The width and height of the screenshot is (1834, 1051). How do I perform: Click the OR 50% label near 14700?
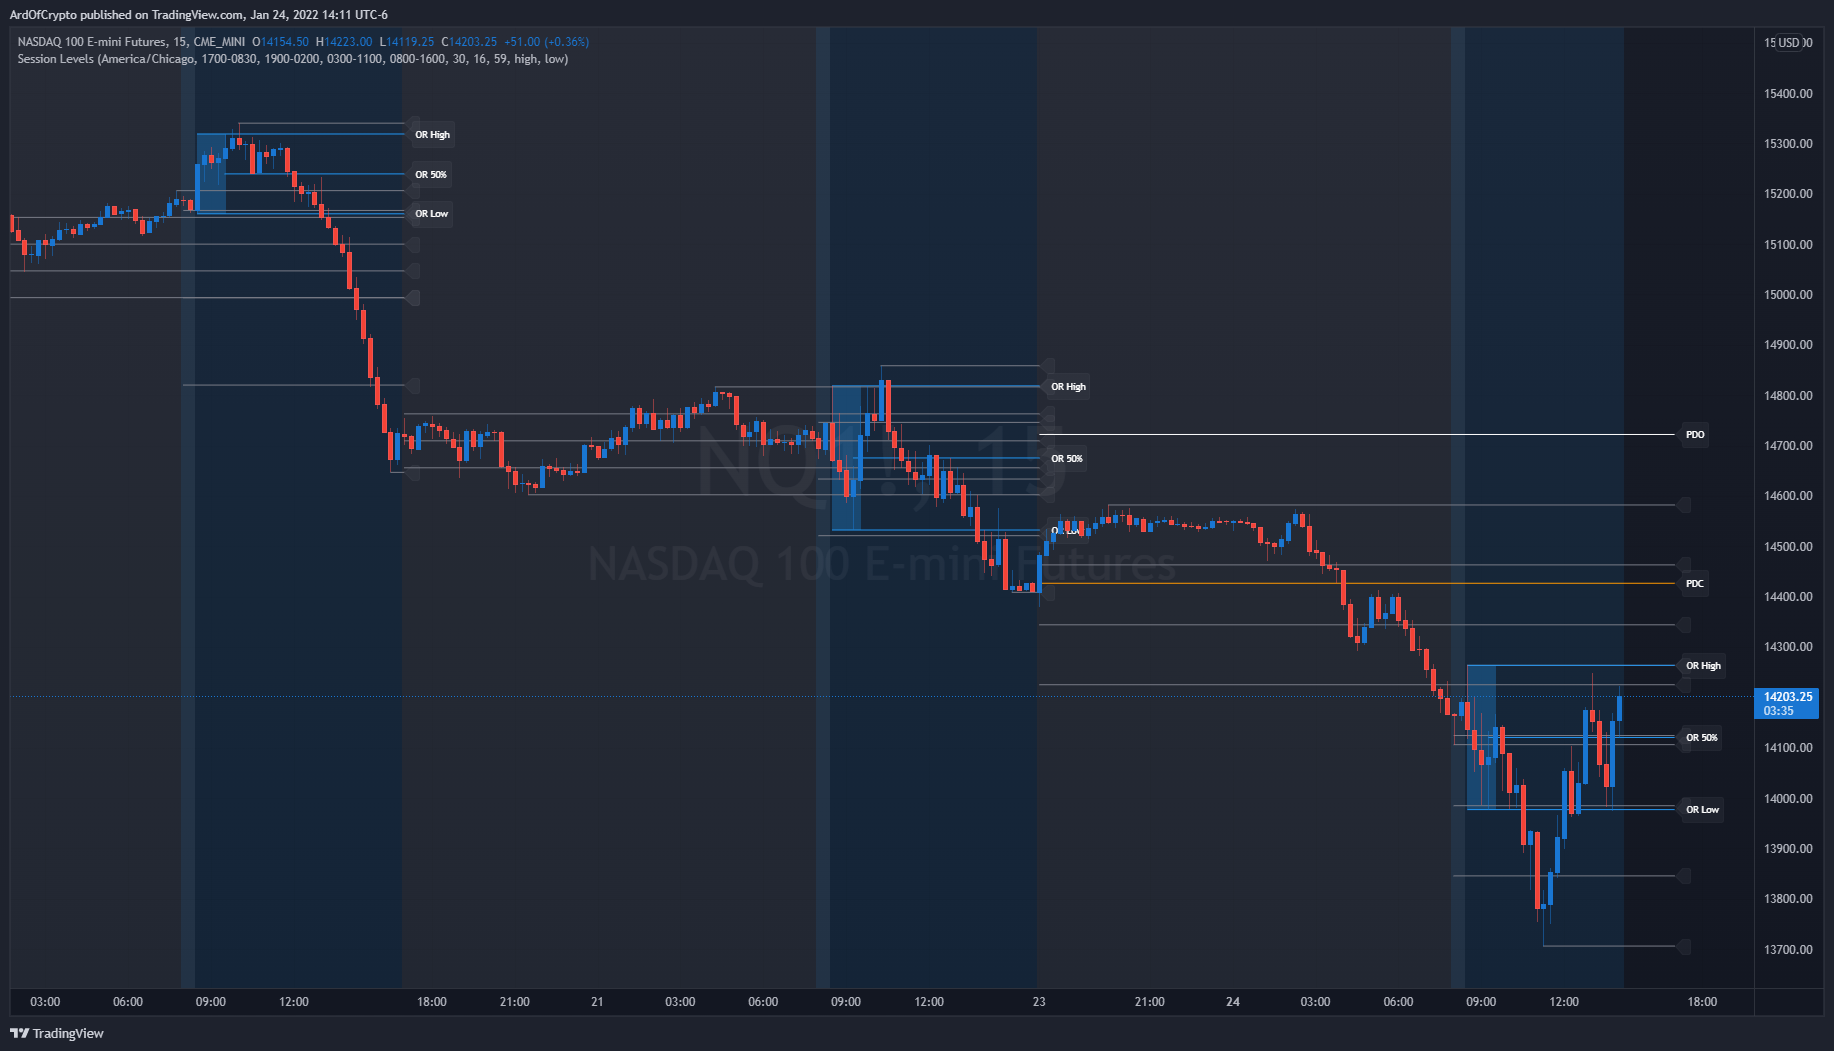pos(1067,459)
